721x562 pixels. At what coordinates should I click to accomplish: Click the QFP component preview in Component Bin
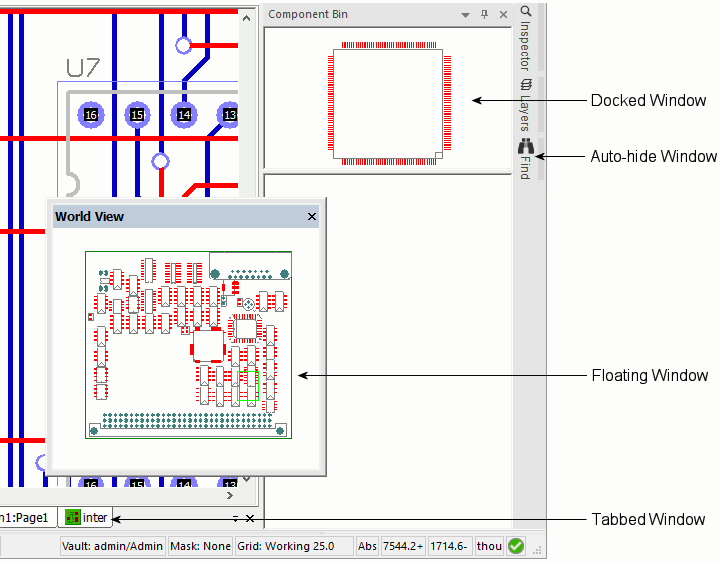click(x=389, y=100)
